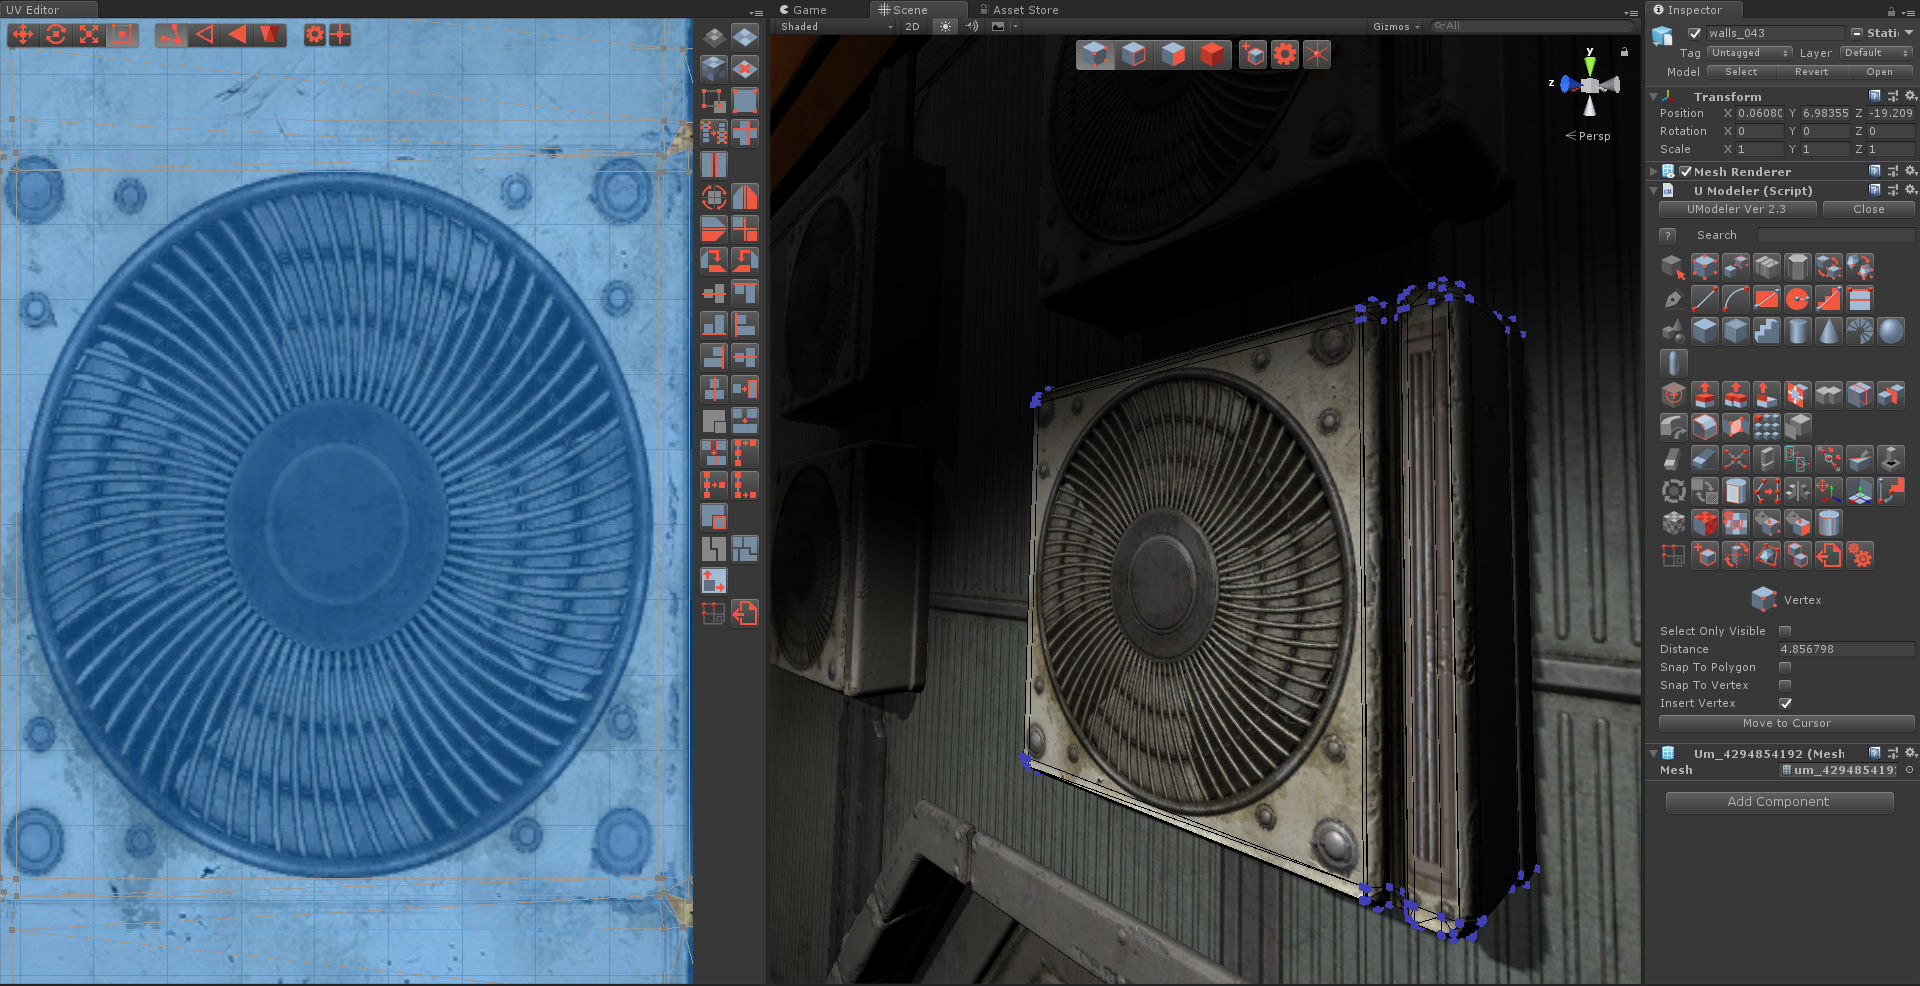Select the UModeler Capsule primitive tool

coord(1674,362)
